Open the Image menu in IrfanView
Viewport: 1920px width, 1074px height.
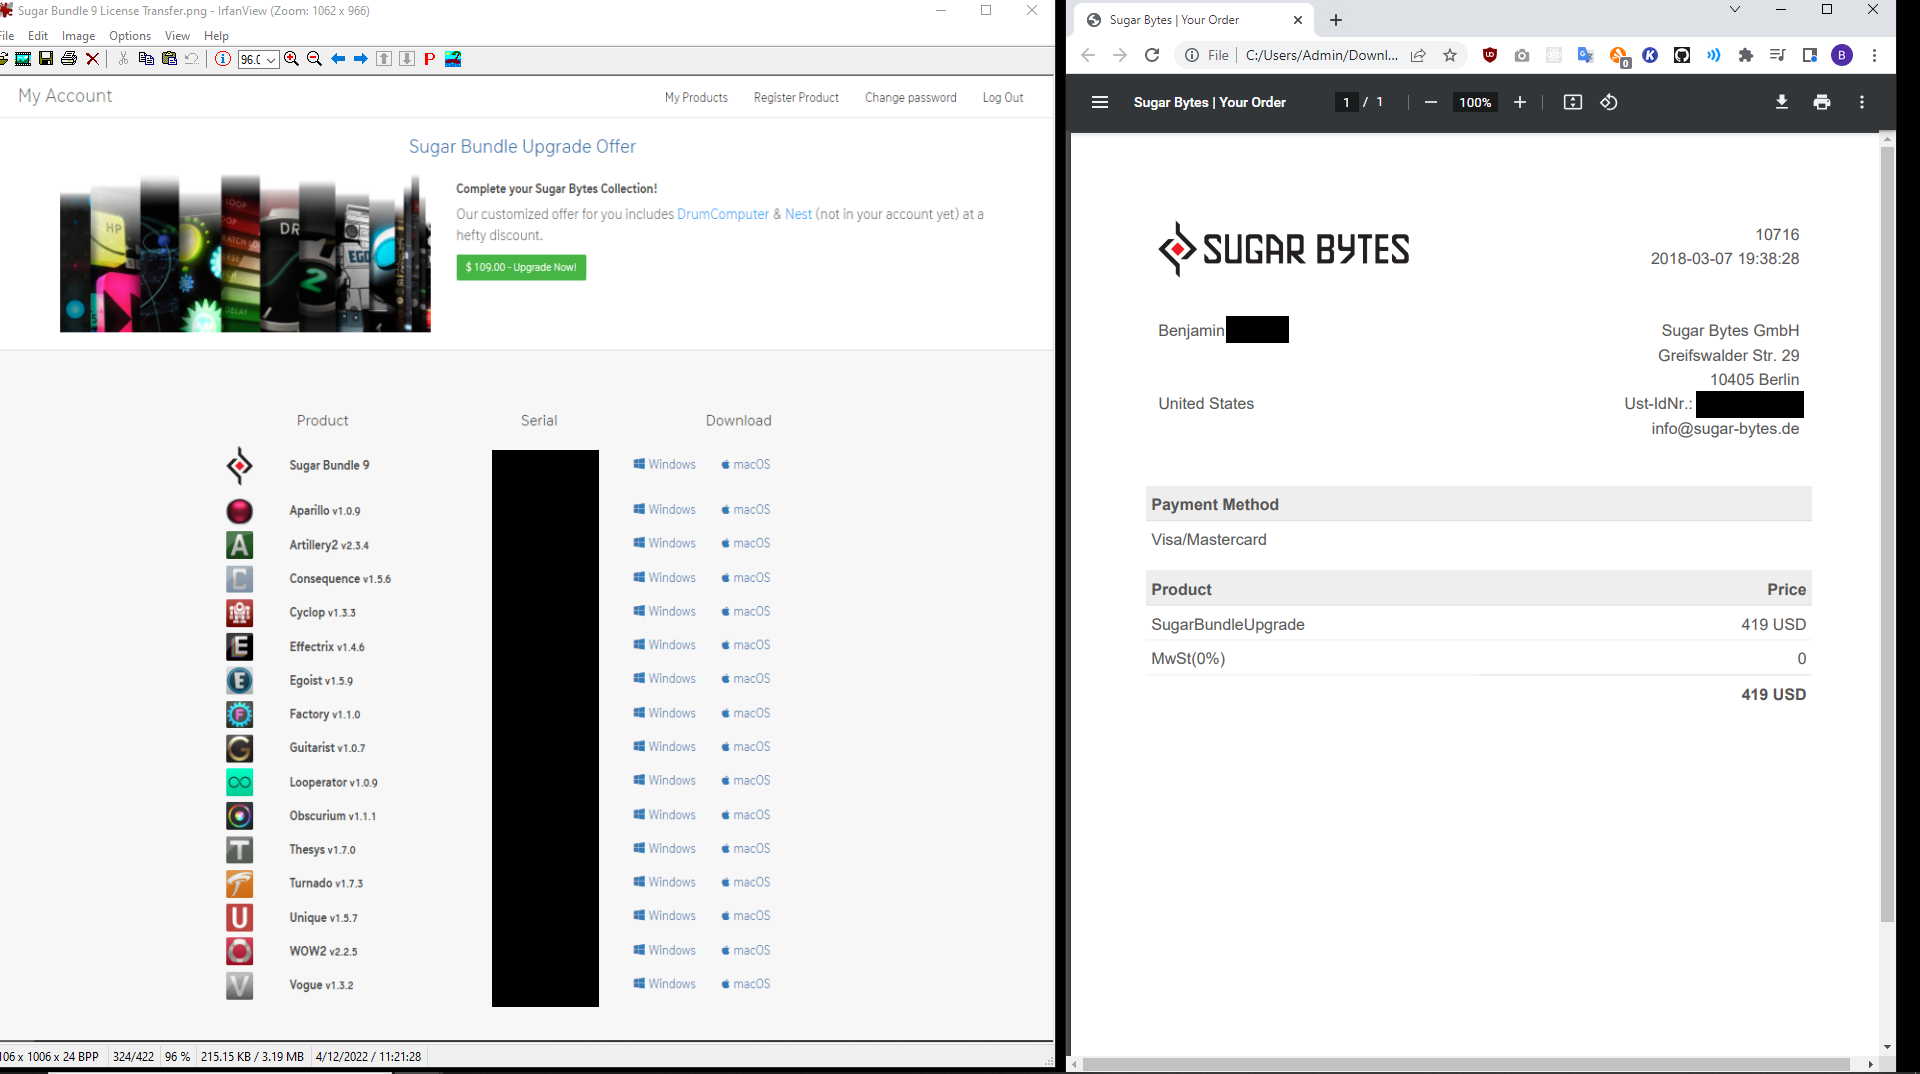[x=79, y=35]
